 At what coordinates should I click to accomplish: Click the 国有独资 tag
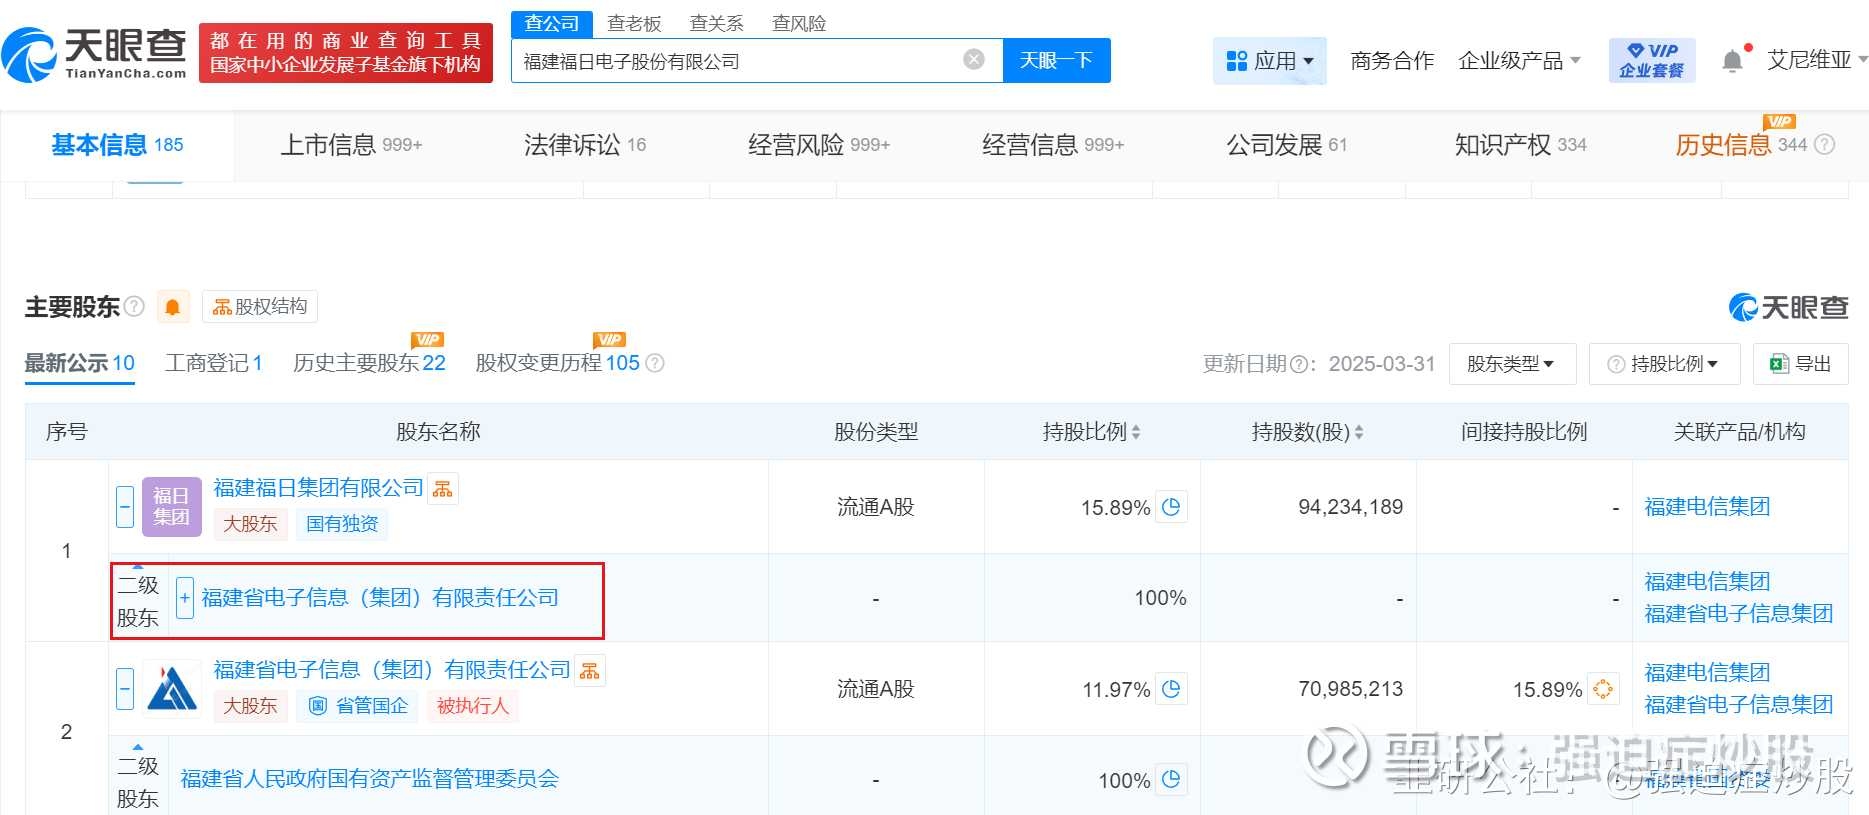[342, 524]
